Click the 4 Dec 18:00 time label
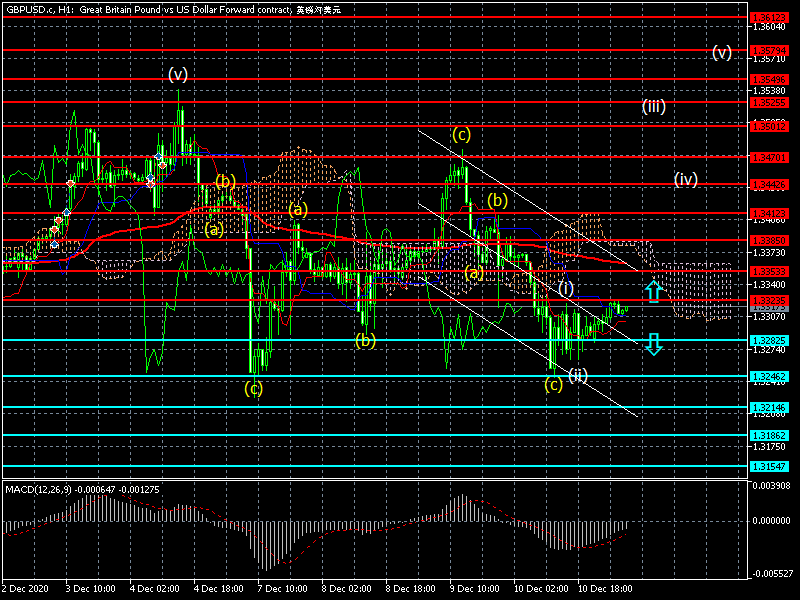This screenshot has width=800, height=600. point(219,589)
